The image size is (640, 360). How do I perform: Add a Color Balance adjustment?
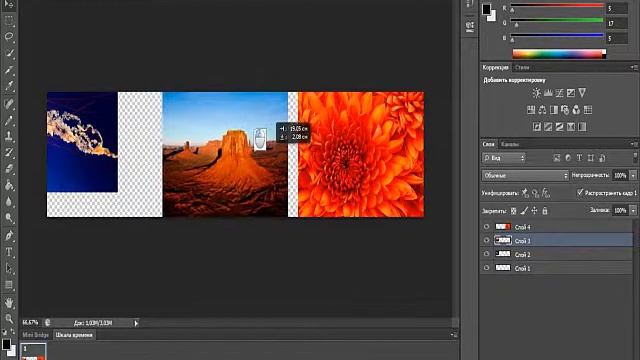(x=542, y=110)
